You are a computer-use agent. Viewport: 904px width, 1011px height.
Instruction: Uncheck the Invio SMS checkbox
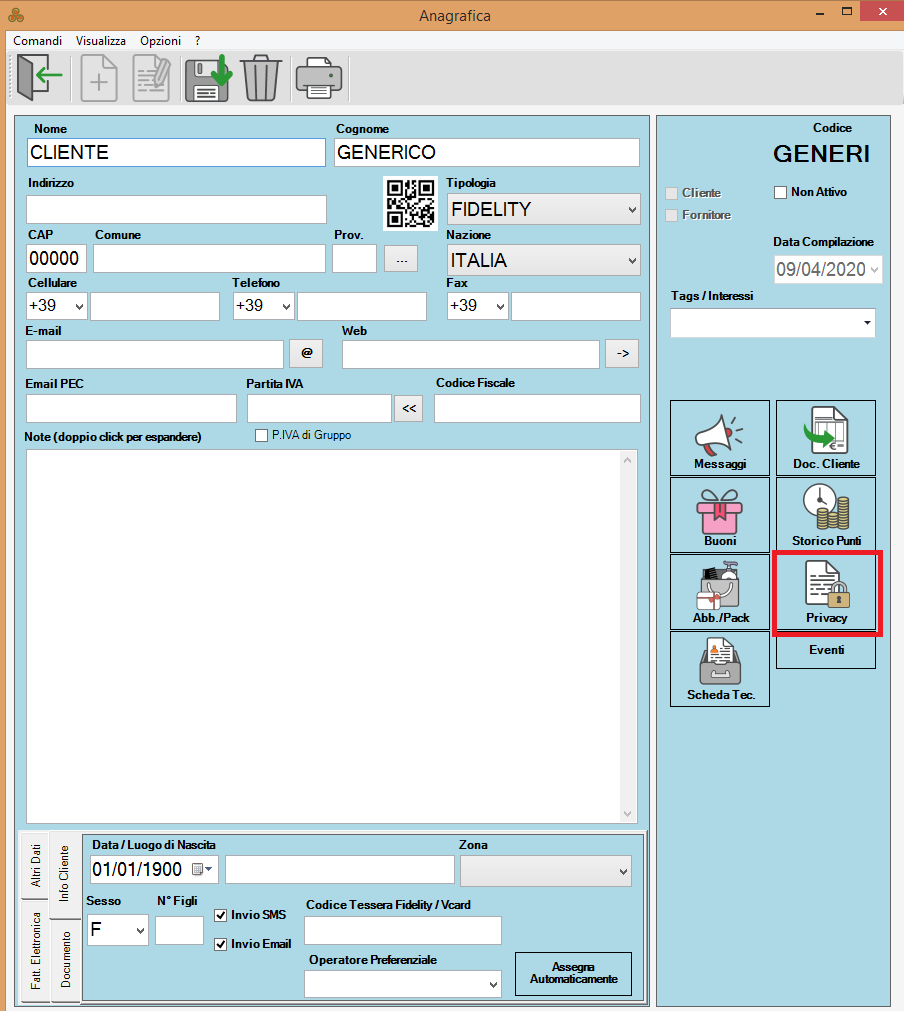(x=221, y=915)
